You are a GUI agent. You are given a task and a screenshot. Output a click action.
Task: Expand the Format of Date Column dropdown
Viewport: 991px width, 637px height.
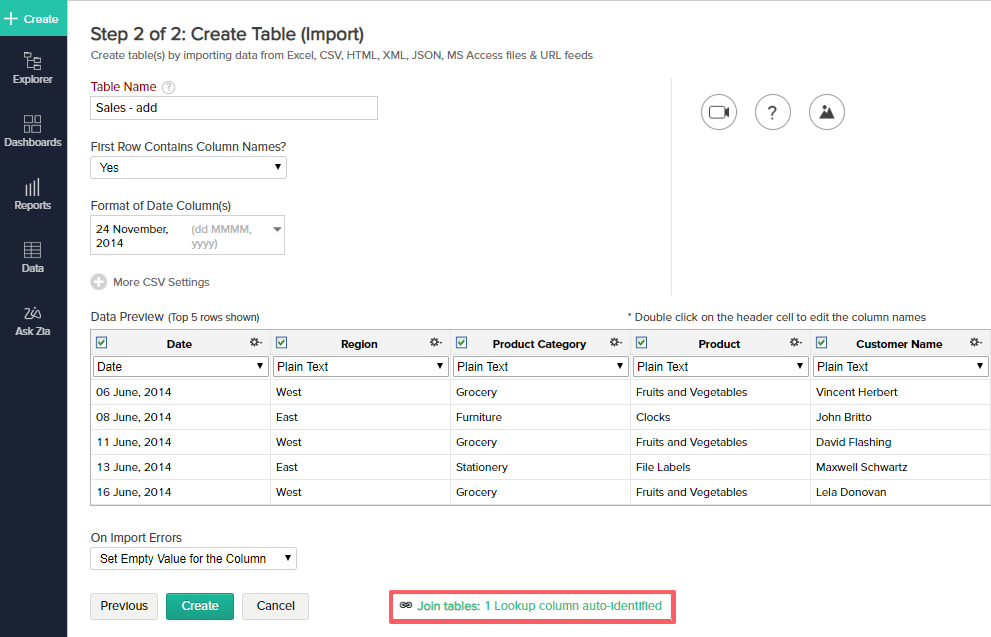coord(187,236)
